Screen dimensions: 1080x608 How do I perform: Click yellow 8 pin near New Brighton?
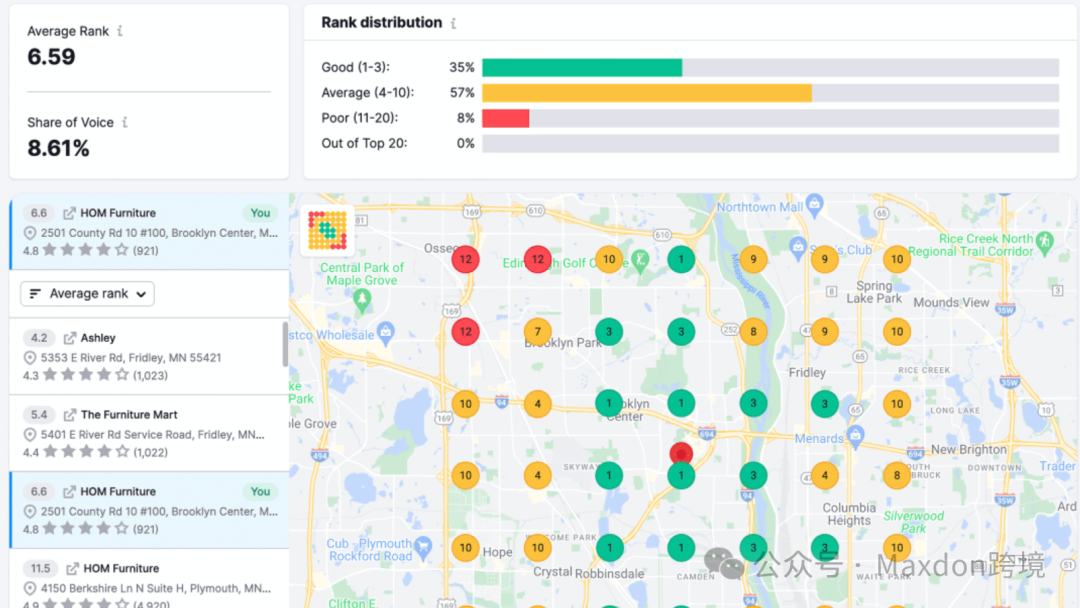click(x=896, y=476)
